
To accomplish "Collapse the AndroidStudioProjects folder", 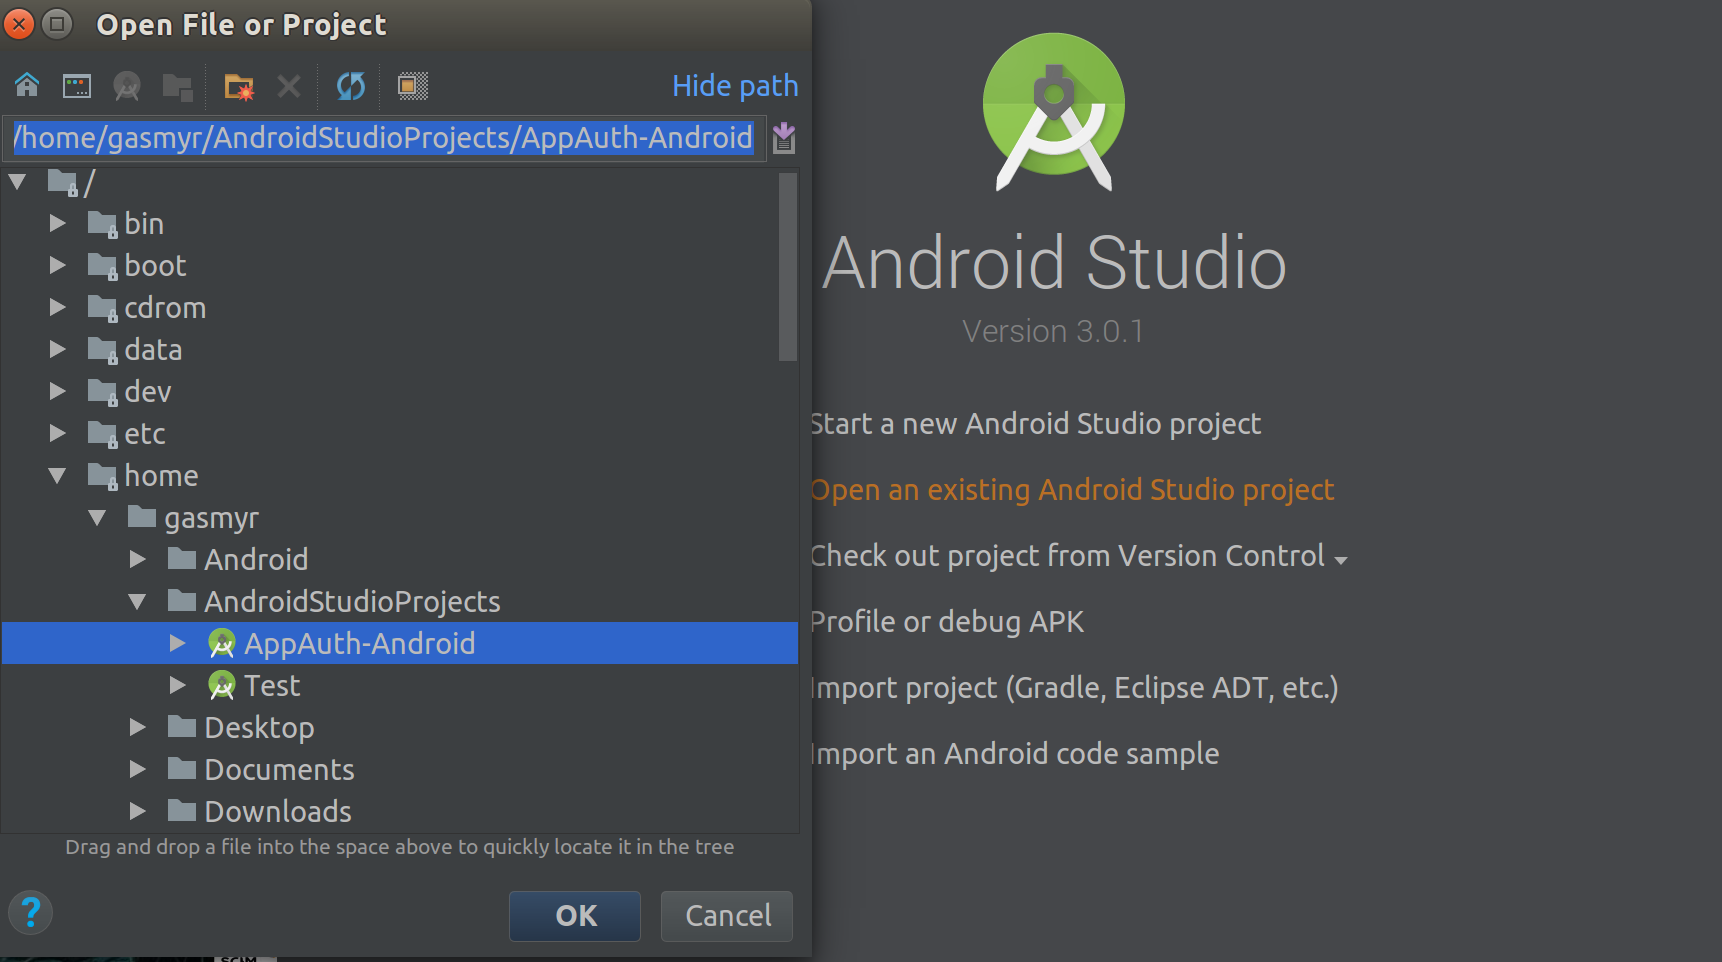I will [x=138, y=602].
